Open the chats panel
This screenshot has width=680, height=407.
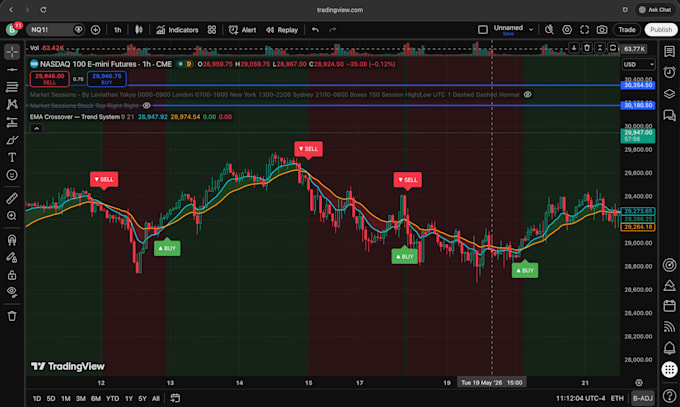click(669, 115)
